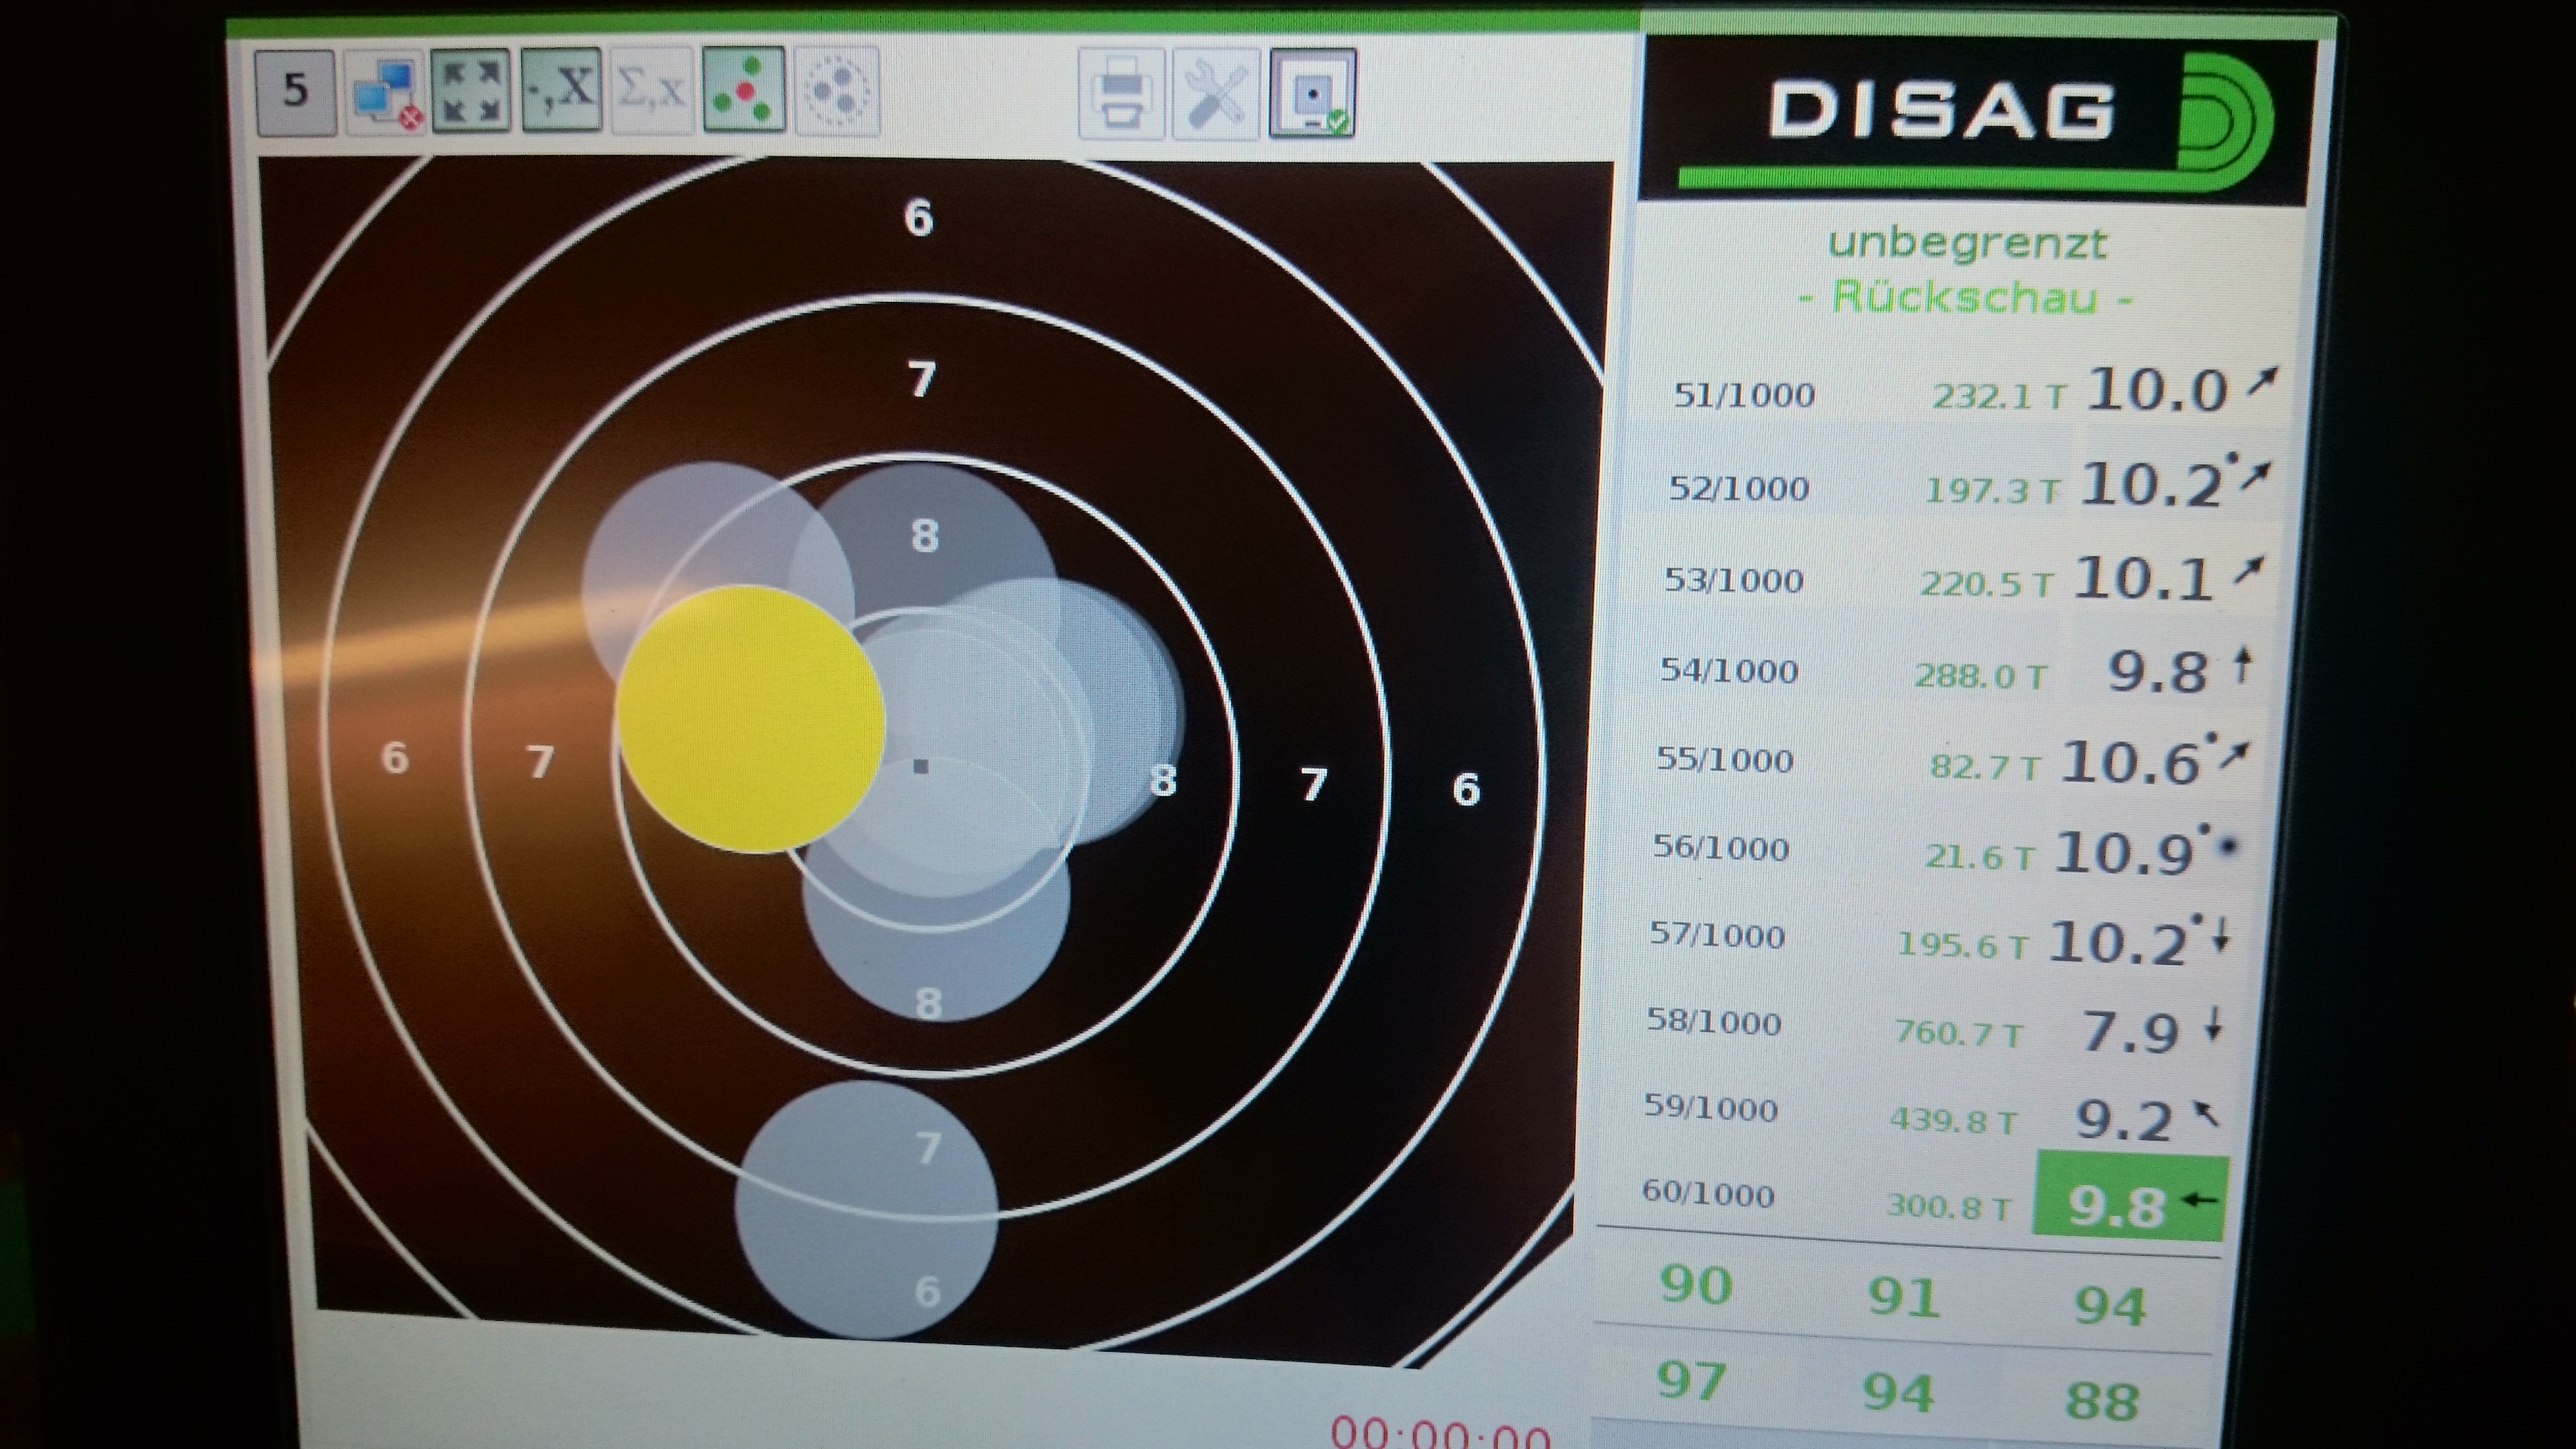
Task: Toggle the red-green shot dots view
Action: 743,91
